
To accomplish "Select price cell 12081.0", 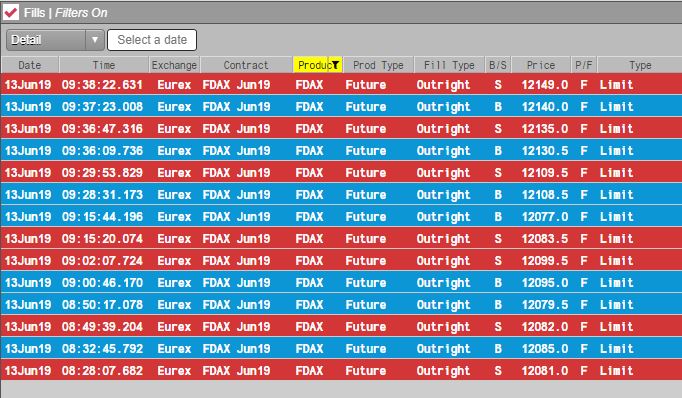I will pos(545,371).
